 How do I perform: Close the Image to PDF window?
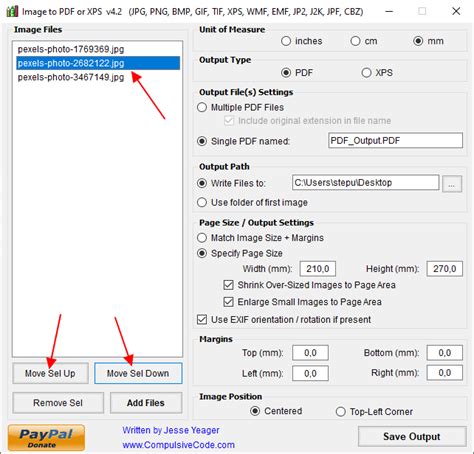click(x=456, y=11)
